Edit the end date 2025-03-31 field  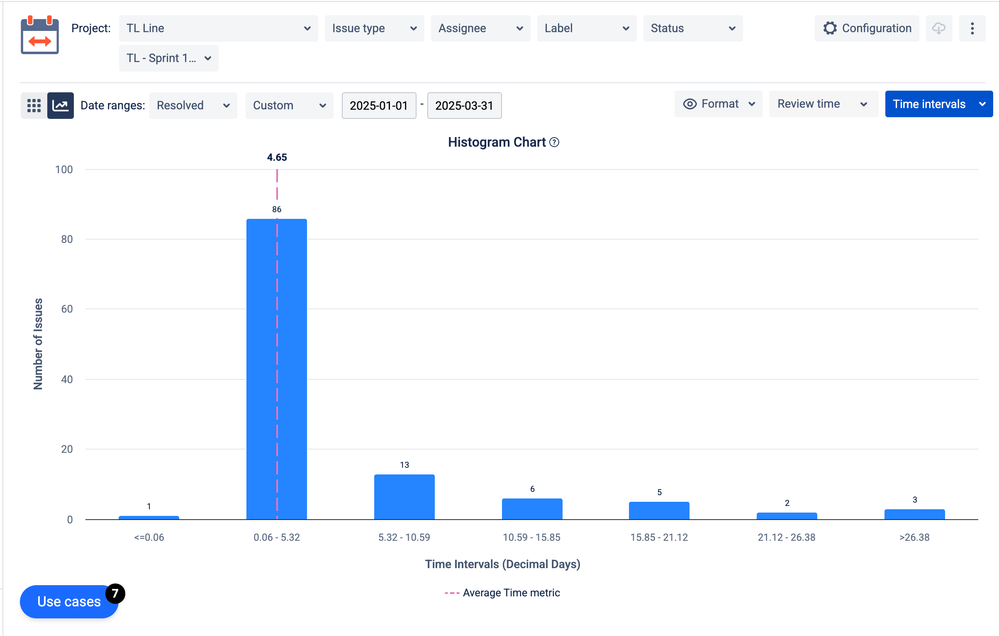[x=464, y=106]
